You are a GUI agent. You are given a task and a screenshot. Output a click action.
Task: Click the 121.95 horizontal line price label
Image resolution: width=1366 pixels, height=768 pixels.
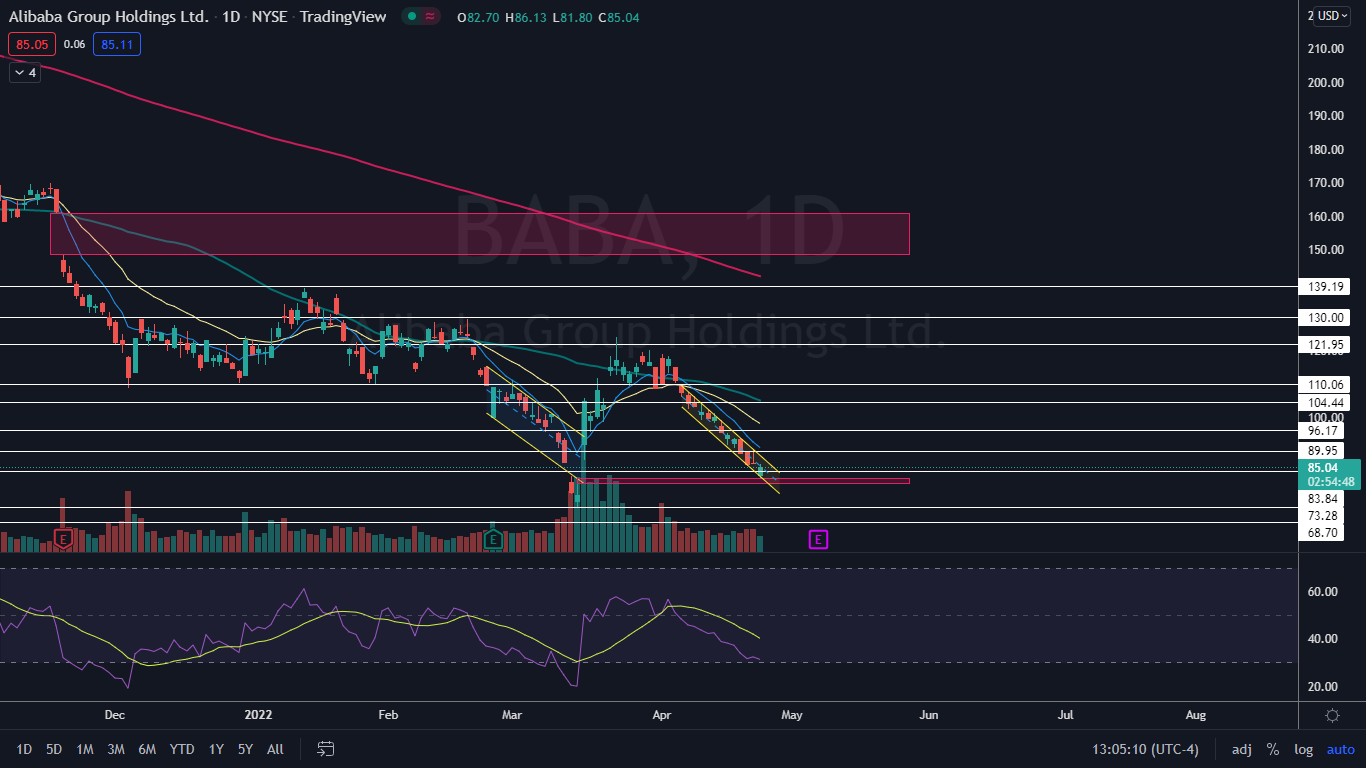(1323, 344)
